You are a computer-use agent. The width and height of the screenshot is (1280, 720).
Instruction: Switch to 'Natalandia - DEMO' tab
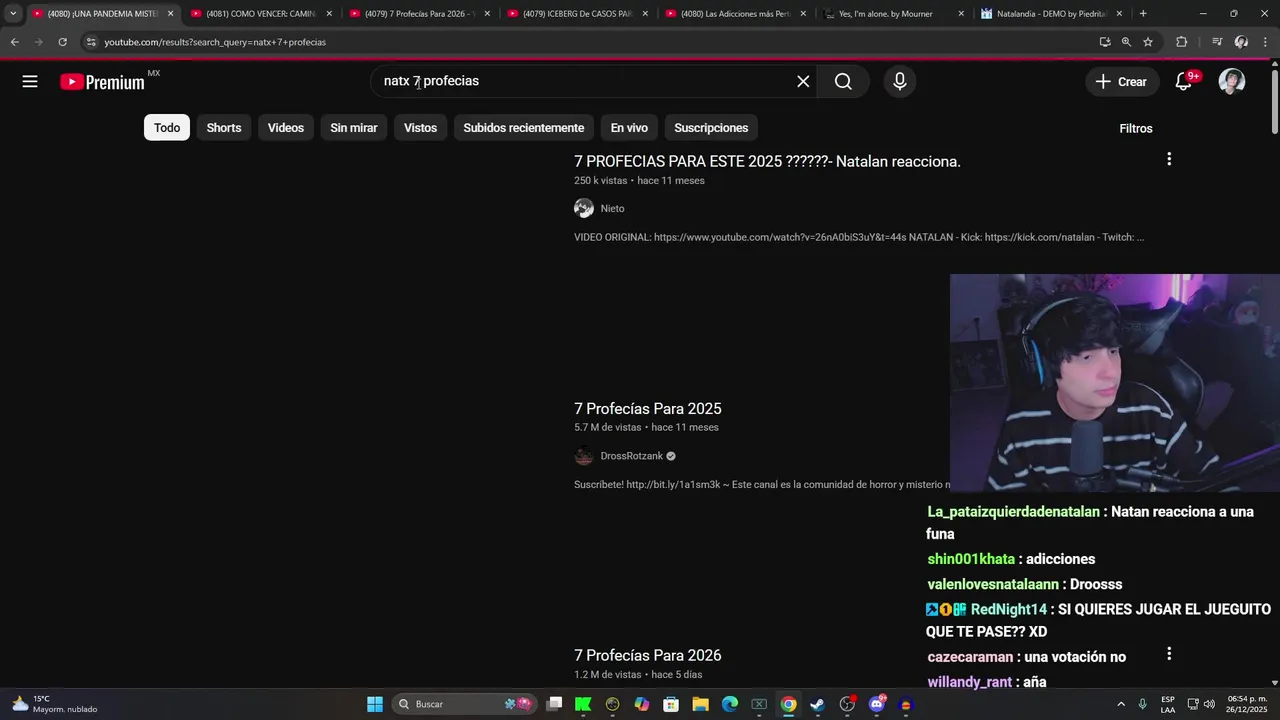1051,14
